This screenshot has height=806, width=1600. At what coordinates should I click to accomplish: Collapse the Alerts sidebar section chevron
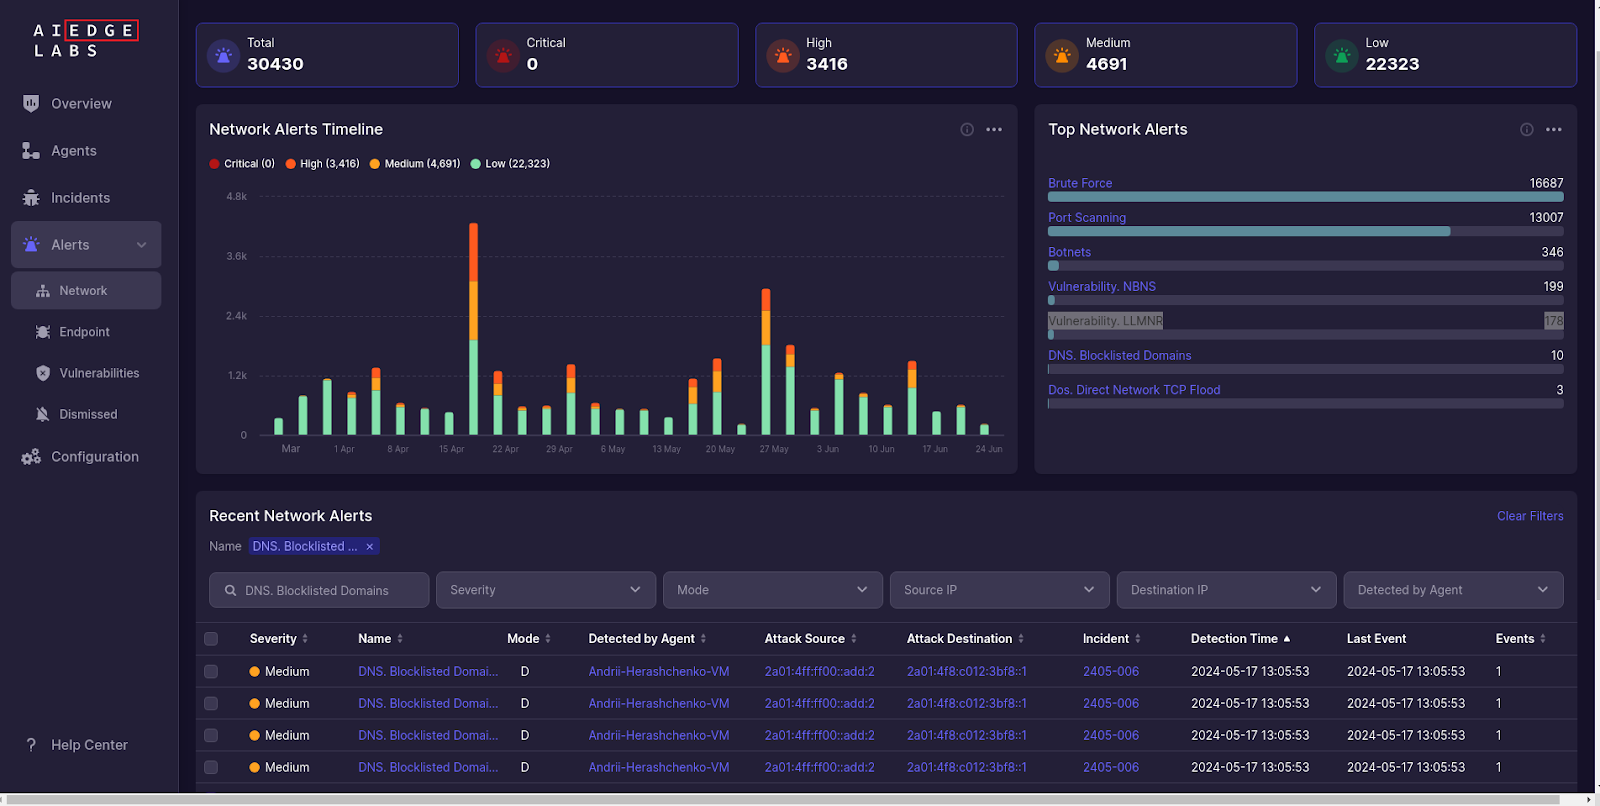coord(141,245)
